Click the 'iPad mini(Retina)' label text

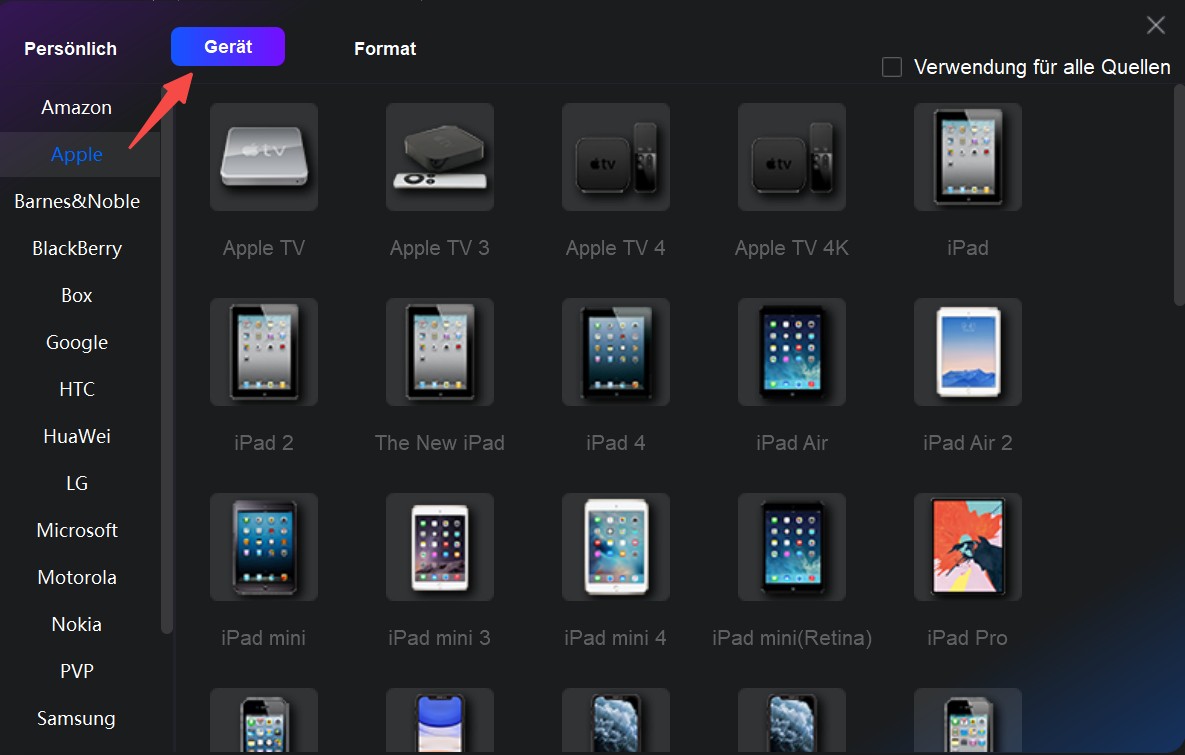click(792, 638)
